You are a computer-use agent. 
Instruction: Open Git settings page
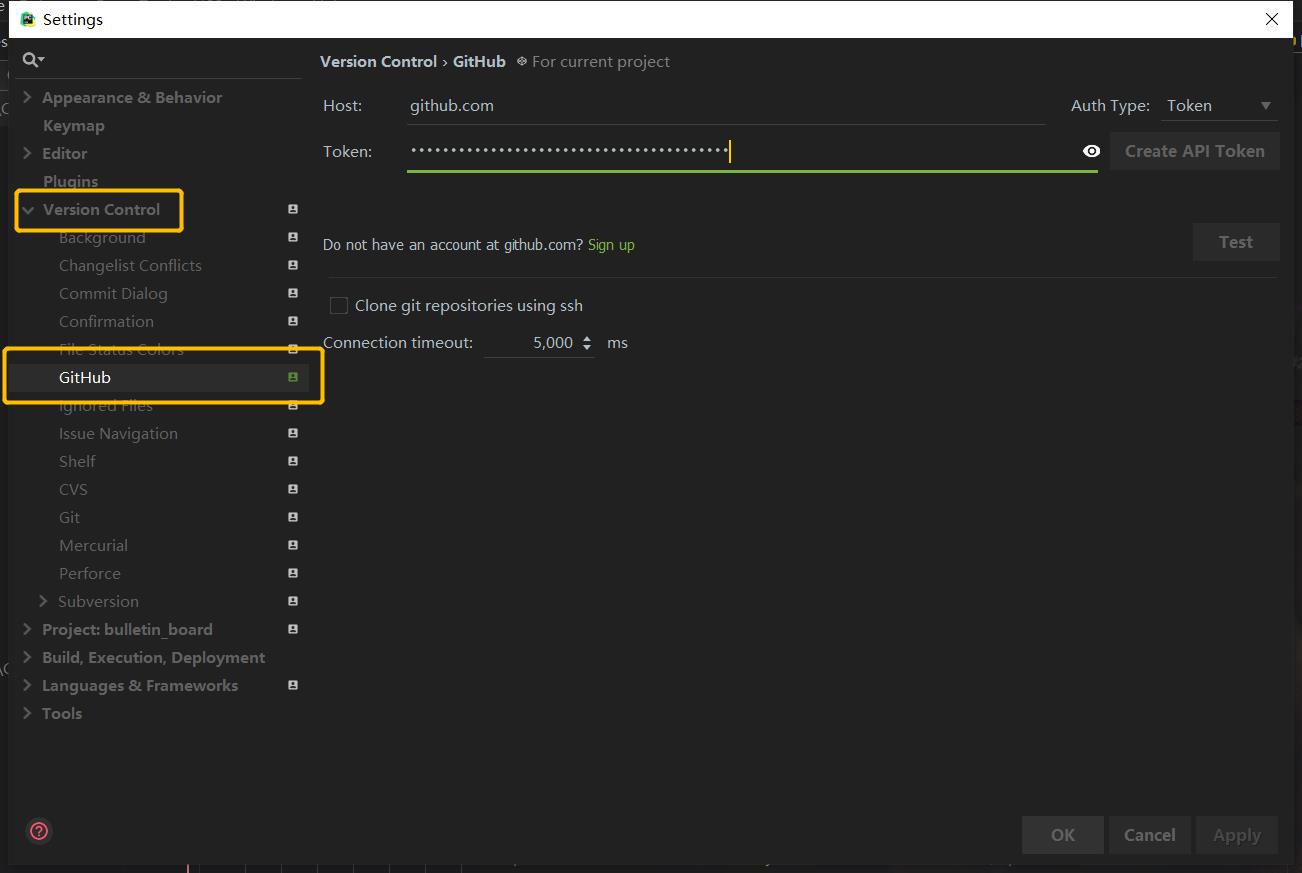coord(69,517)
